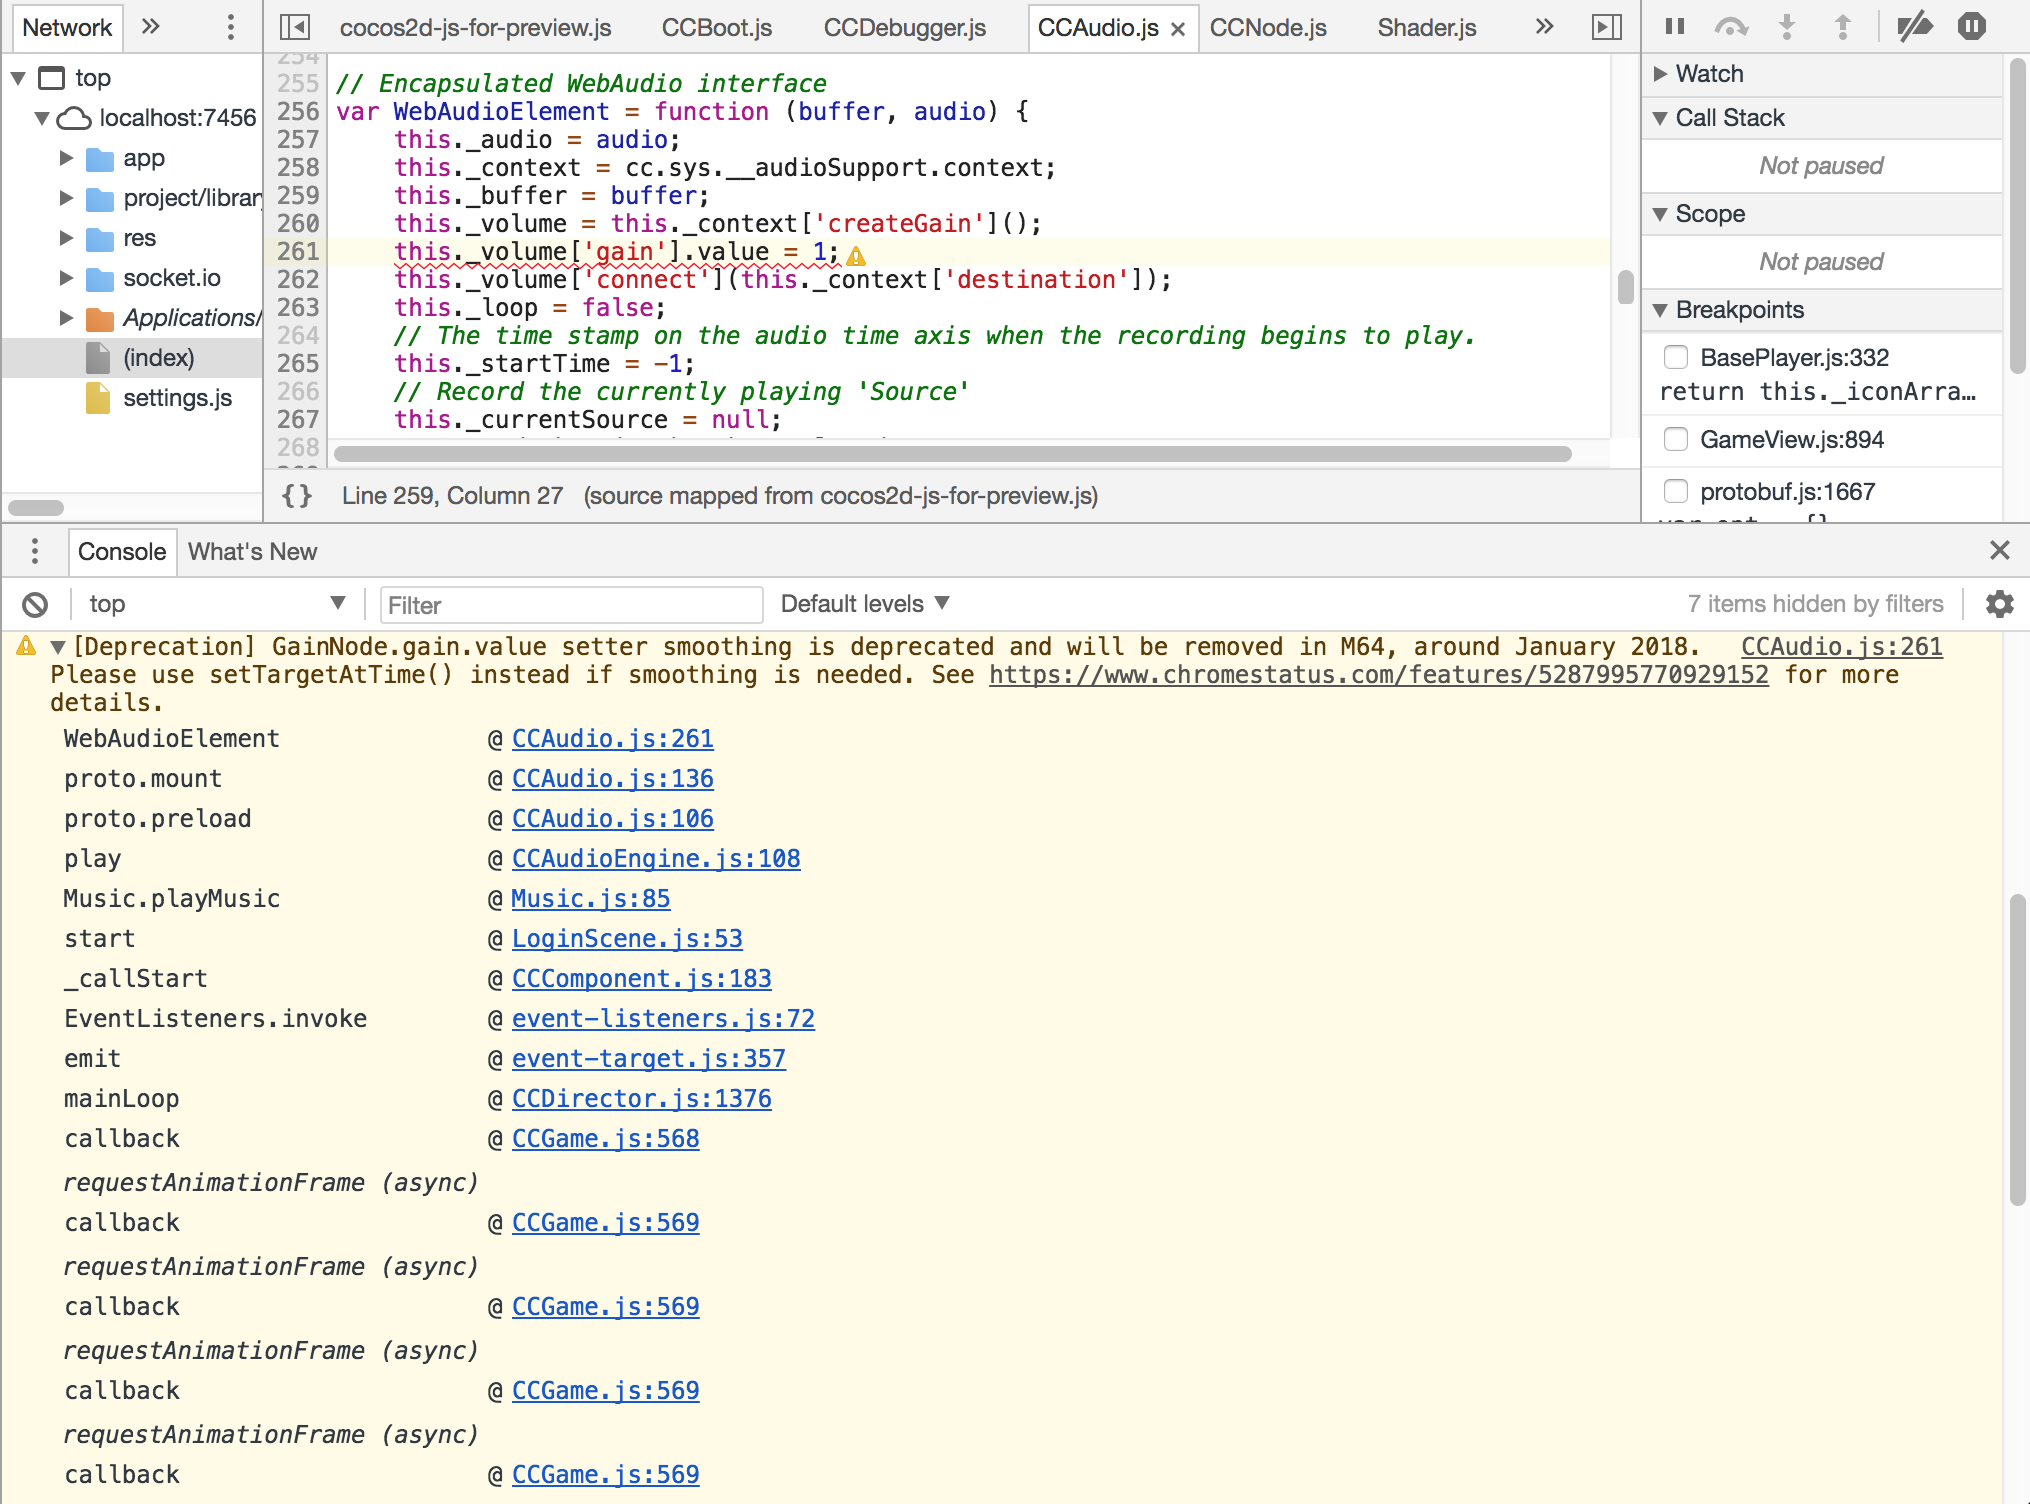Screen dimensions: 2030x1504
Task: Expand the Watch section
Action: point(1710,74)
